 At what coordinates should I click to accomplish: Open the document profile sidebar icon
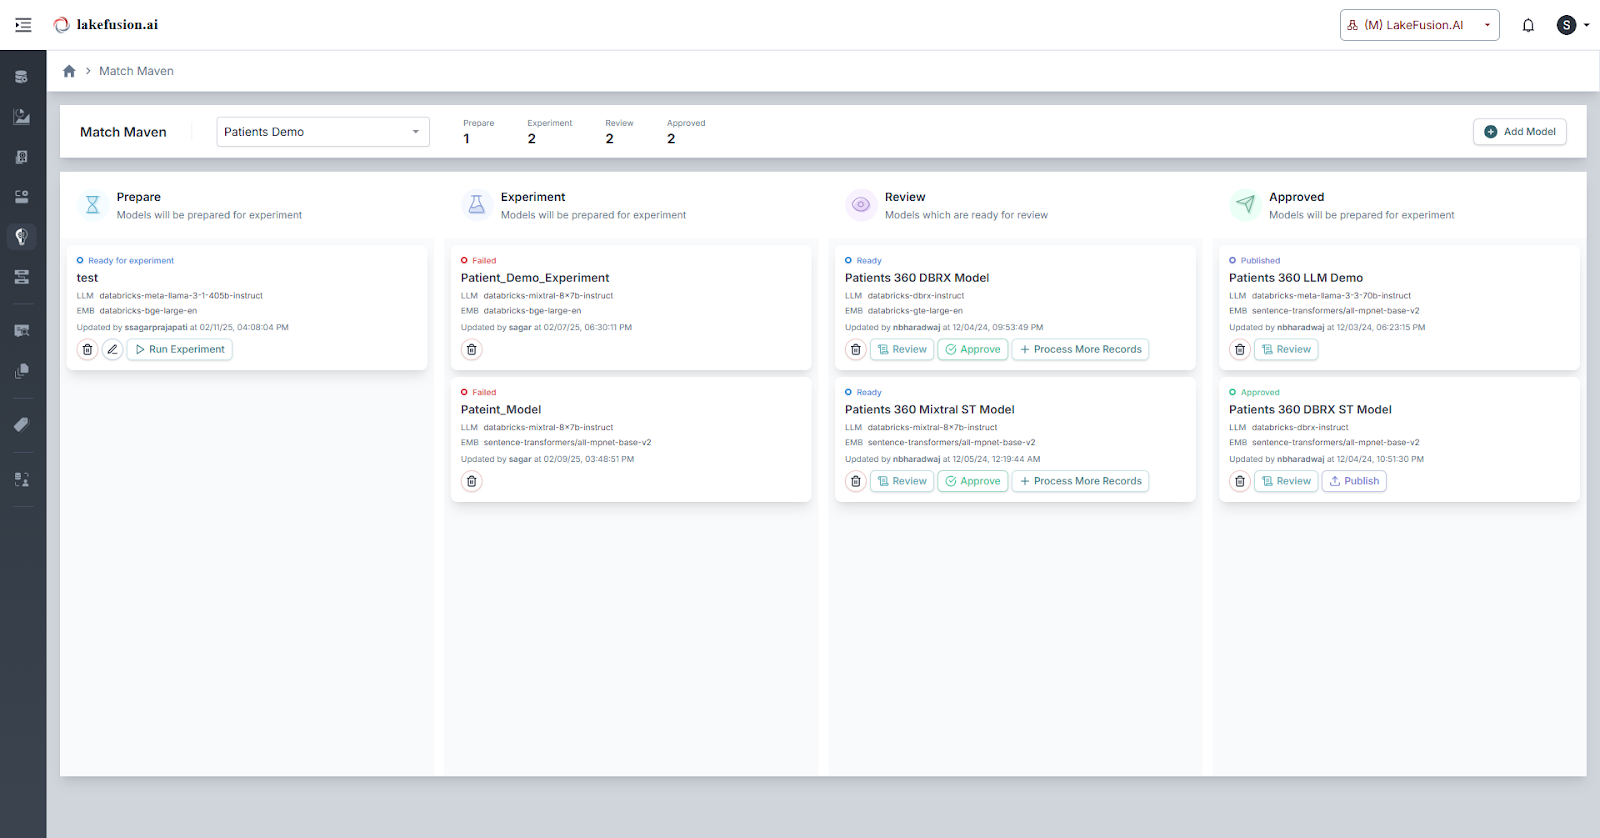pyautogui.click(x=21, y=157)
